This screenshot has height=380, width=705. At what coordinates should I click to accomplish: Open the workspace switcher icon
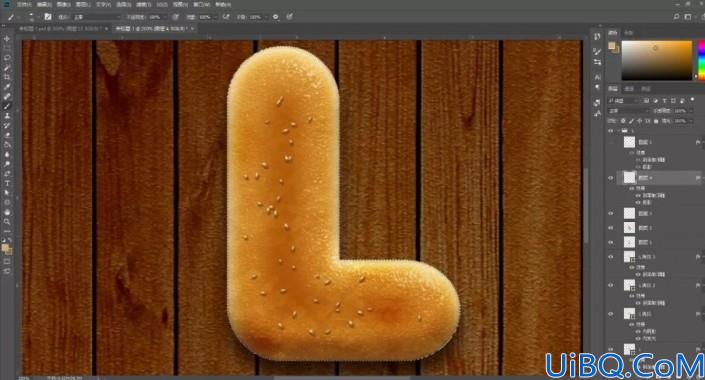point(688,17)
